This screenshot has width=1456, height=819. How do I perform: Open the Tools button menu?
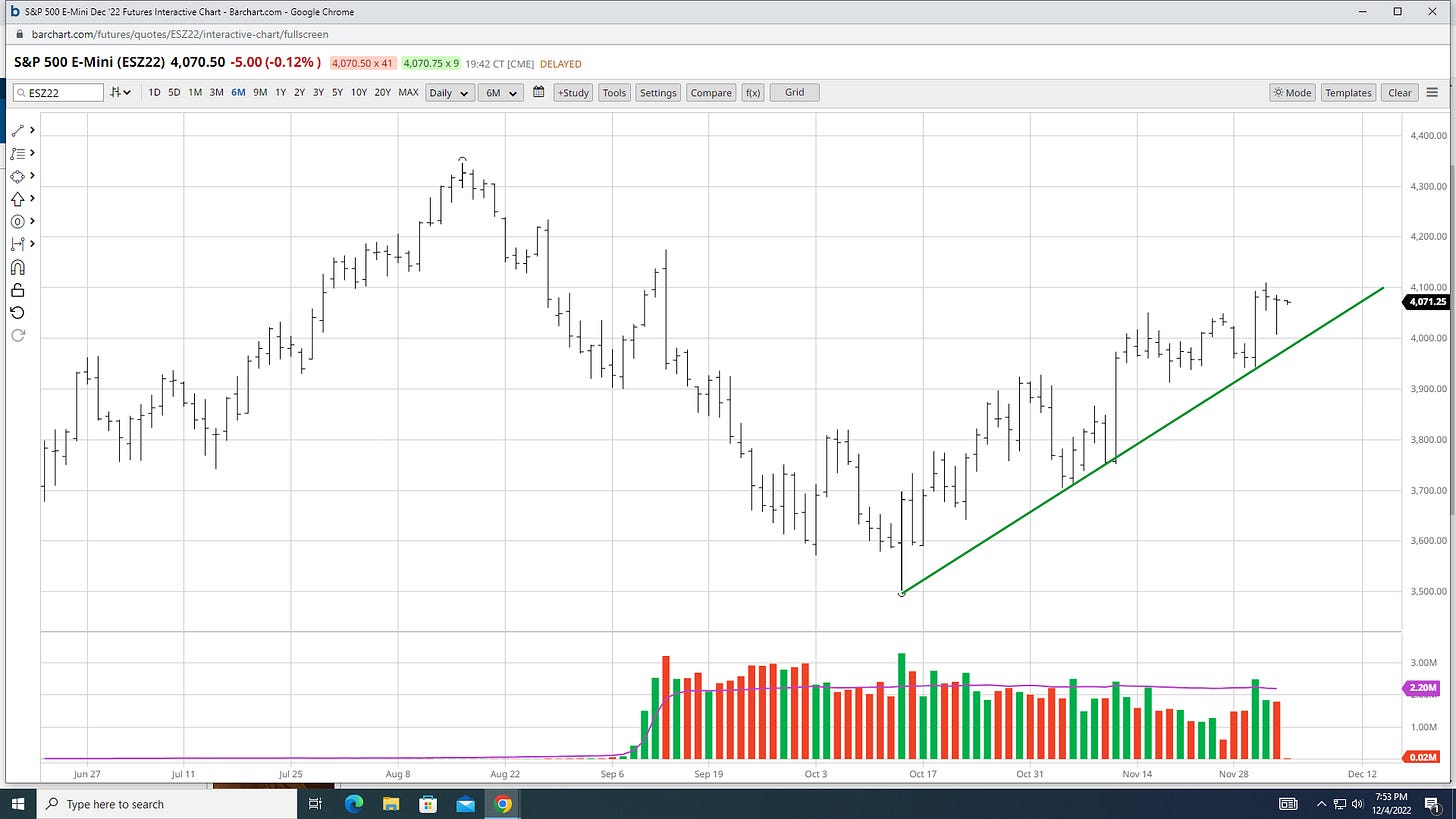(614, 92)
